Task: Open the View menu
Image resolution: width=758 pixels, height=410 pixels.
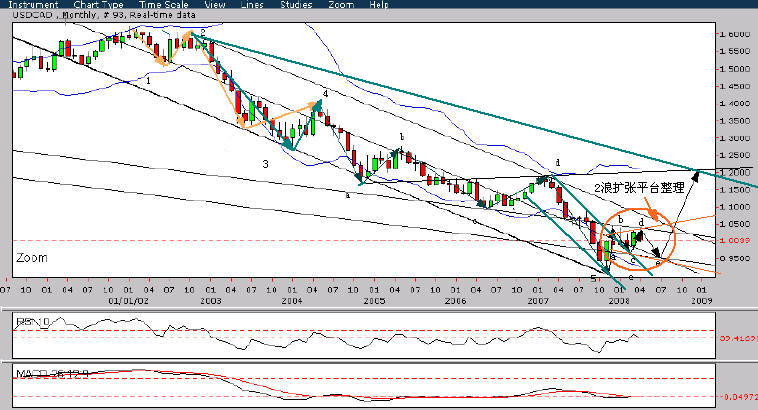Action: (x=215, y=4)
